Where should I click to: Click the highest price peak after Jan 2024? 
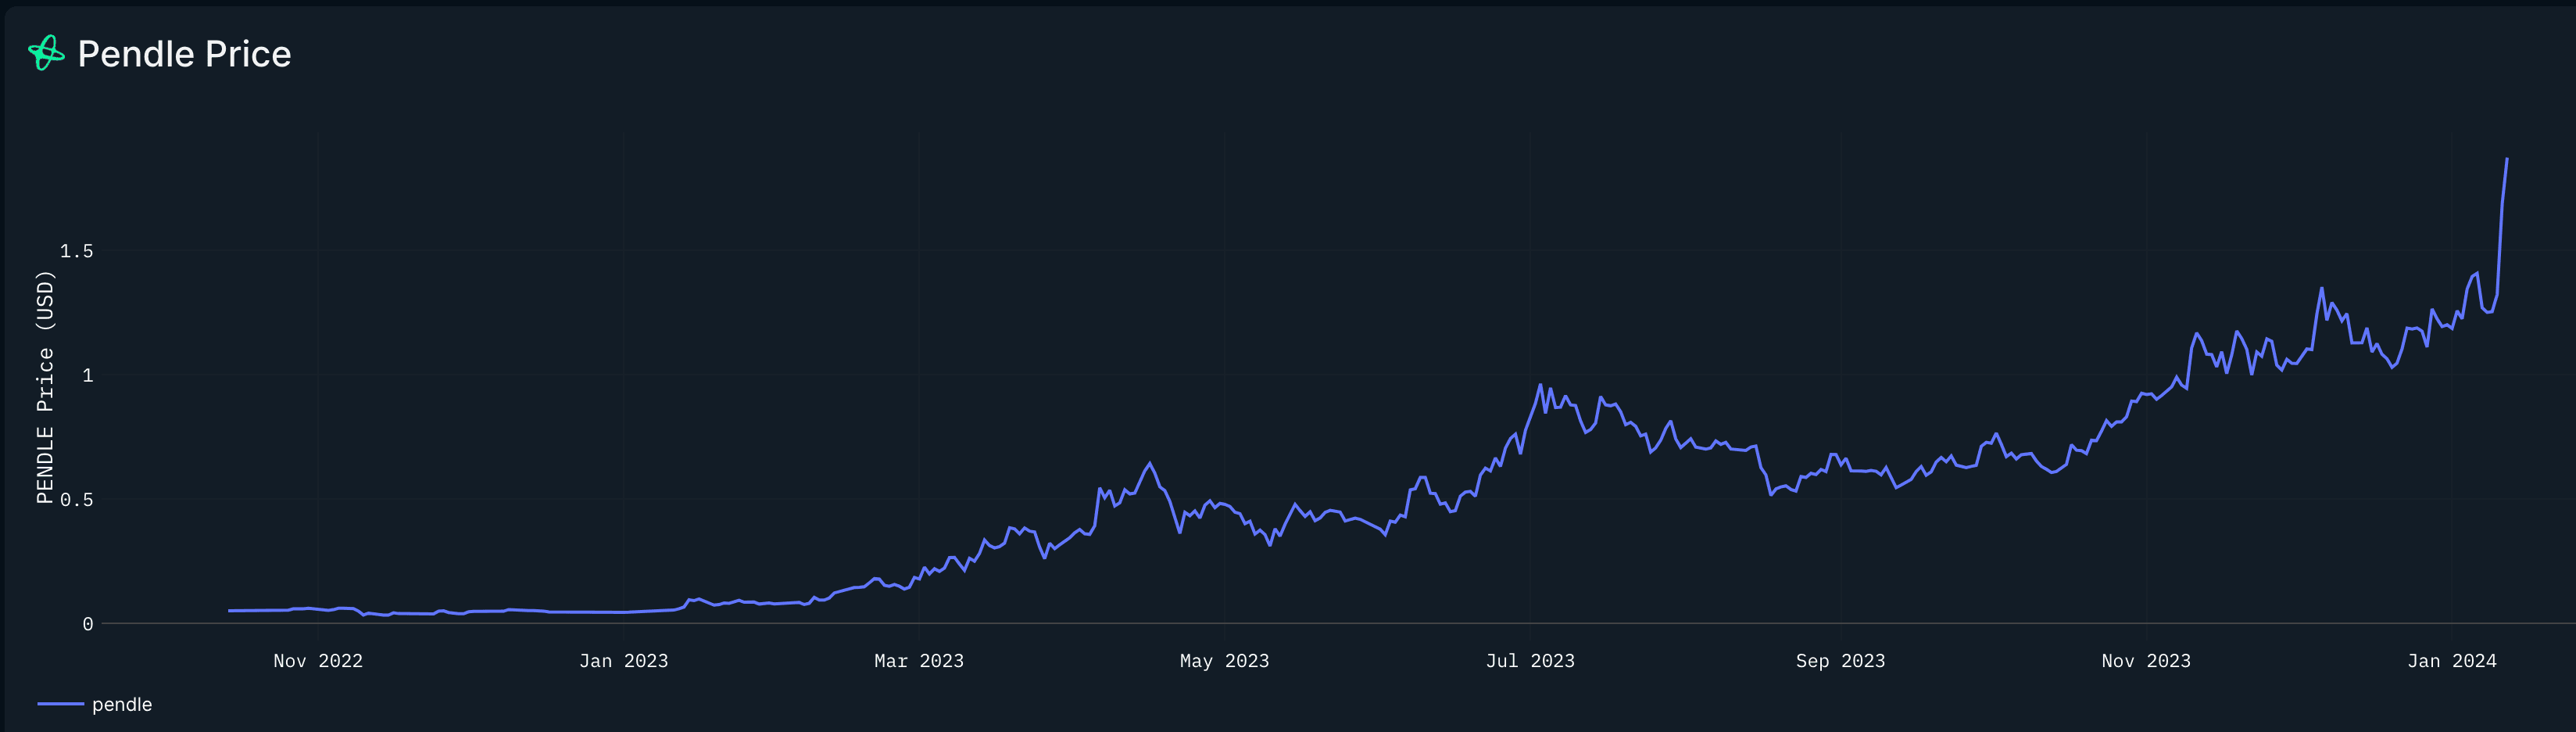[2506, 159]
